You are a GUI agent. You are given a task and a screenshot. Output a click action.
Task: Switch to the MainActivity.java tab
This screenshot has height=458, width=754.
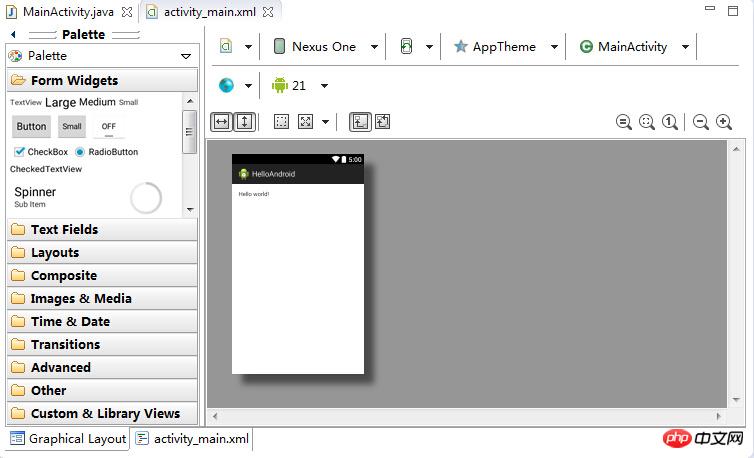pos(68,12)
